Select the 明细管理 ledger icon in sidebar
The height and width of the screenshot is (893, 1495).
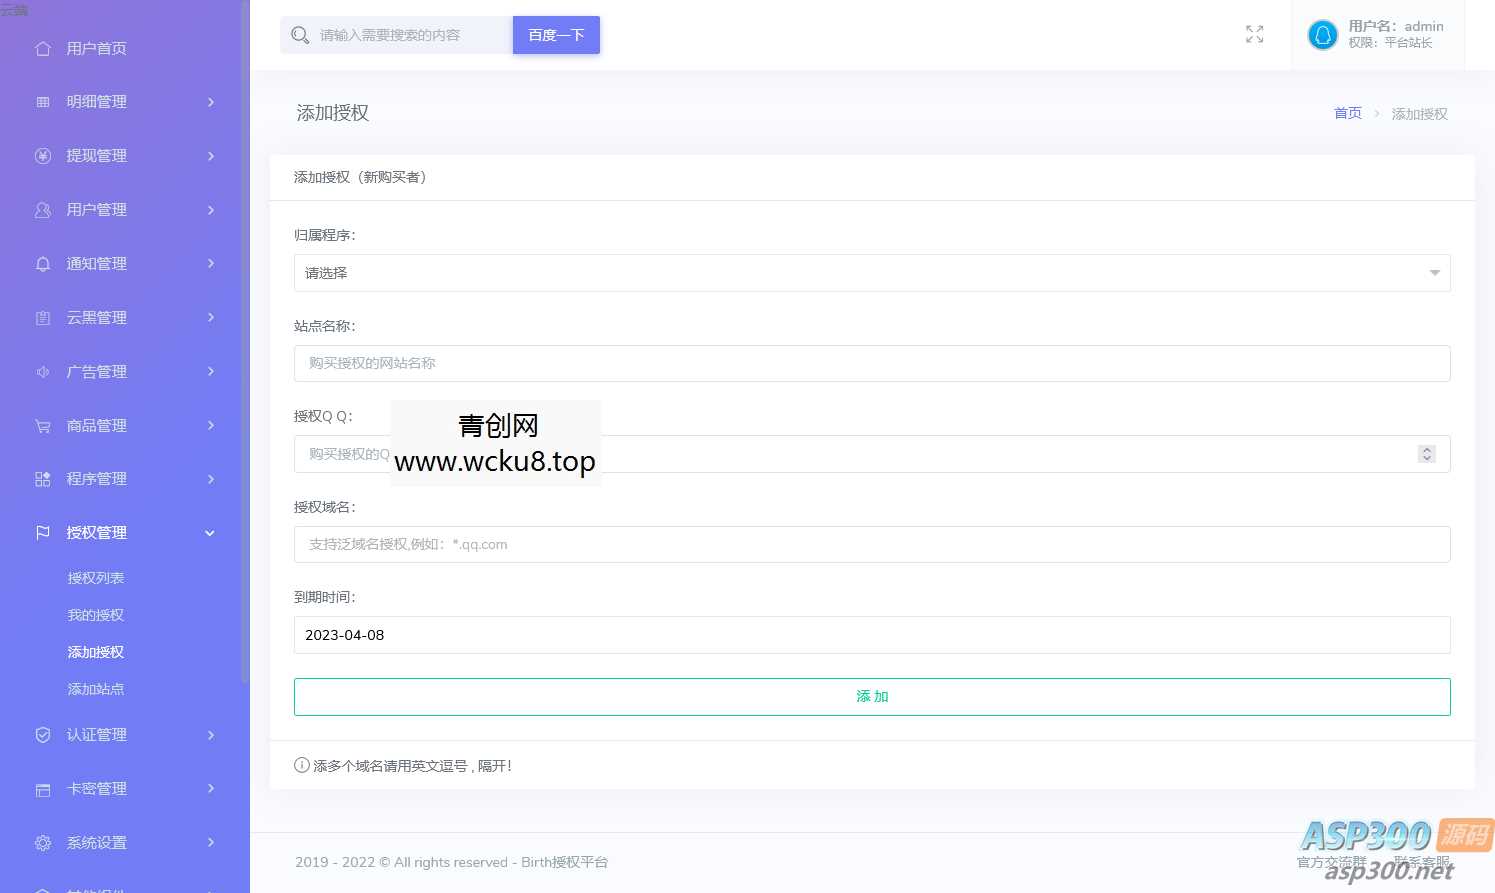click(43, 101)
